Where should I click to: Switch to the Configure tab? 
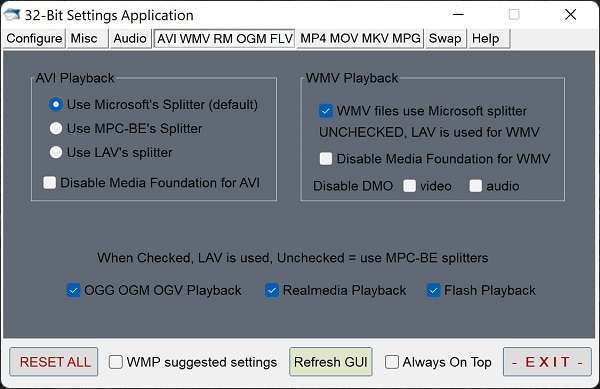[34, 39]
